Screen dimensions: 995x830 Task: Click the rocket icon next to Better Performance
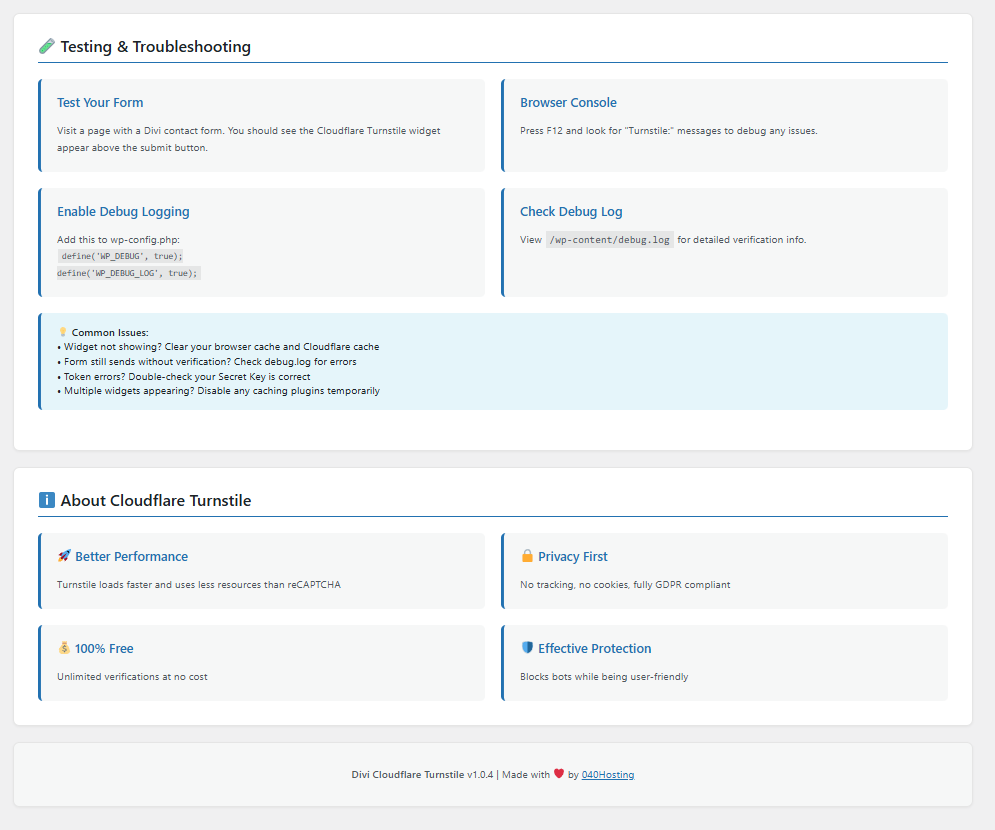pyautogui.click(x=64, y=556)
